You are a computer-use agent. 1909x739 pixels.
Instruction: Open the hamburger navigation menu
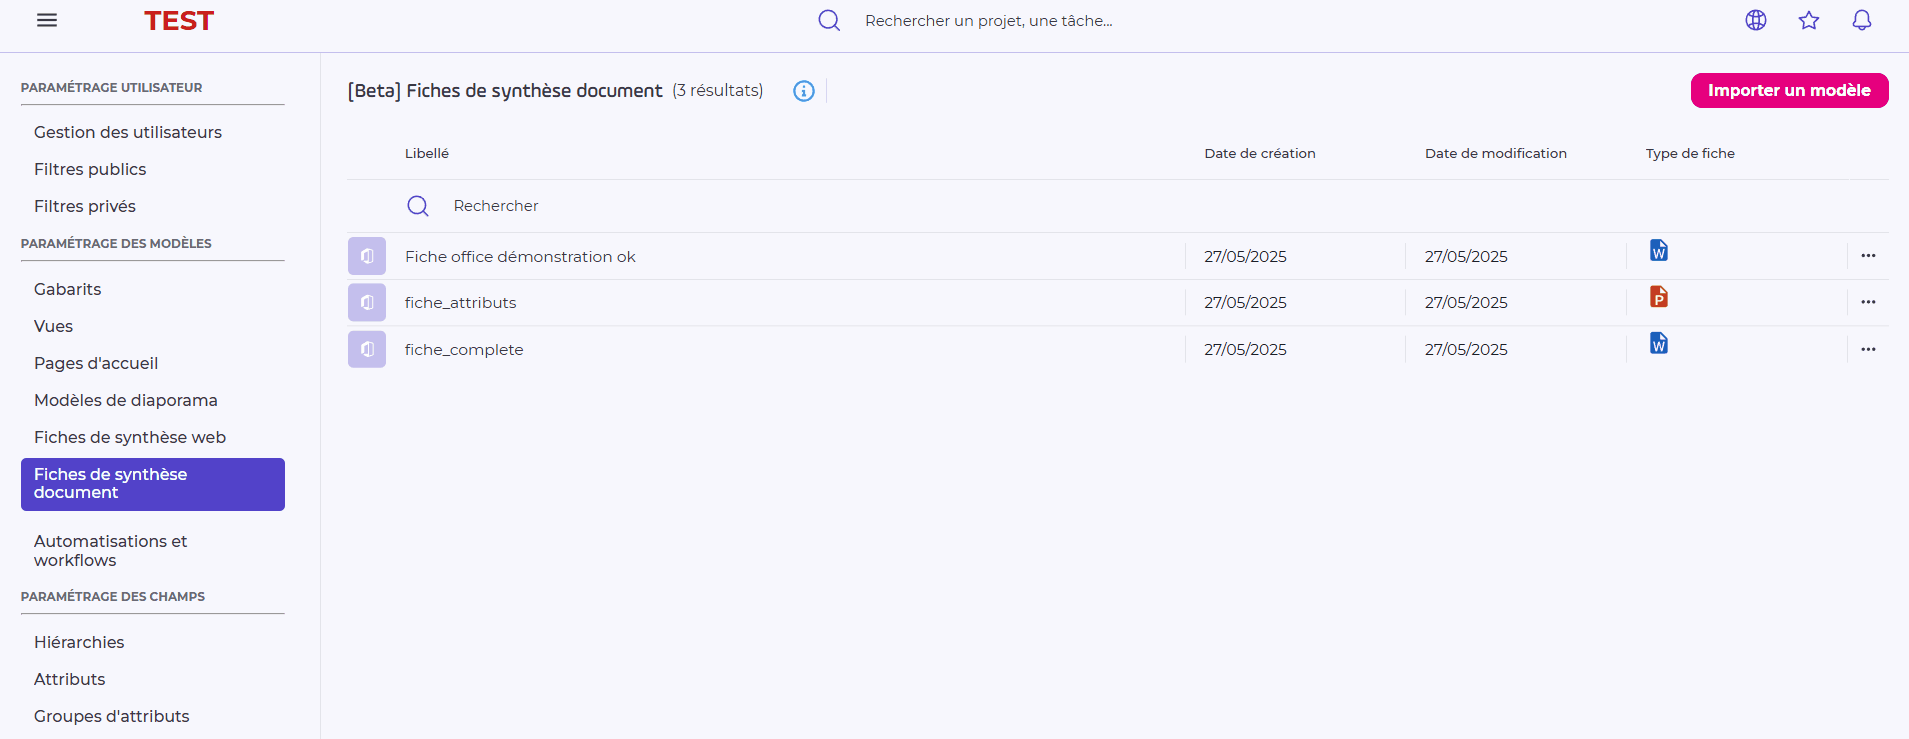coord(47,20)
